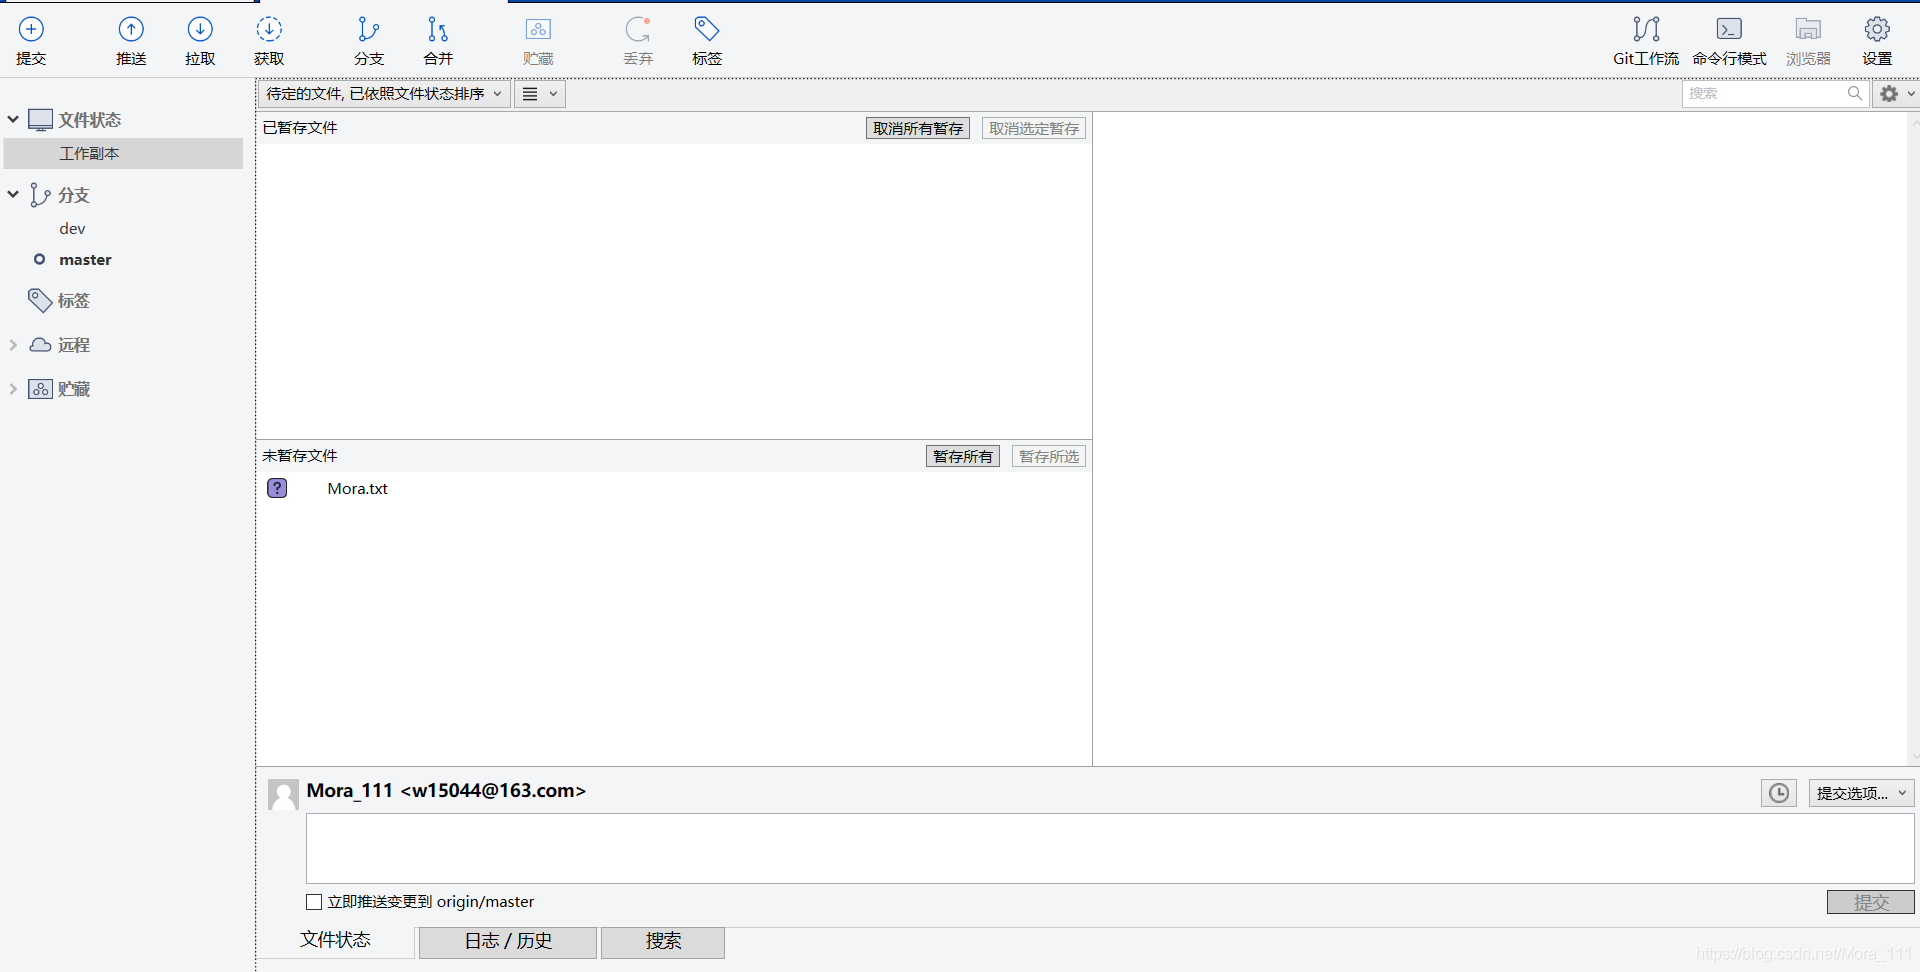Switch to the 文件状态 bottom tab

pos(336,940)
